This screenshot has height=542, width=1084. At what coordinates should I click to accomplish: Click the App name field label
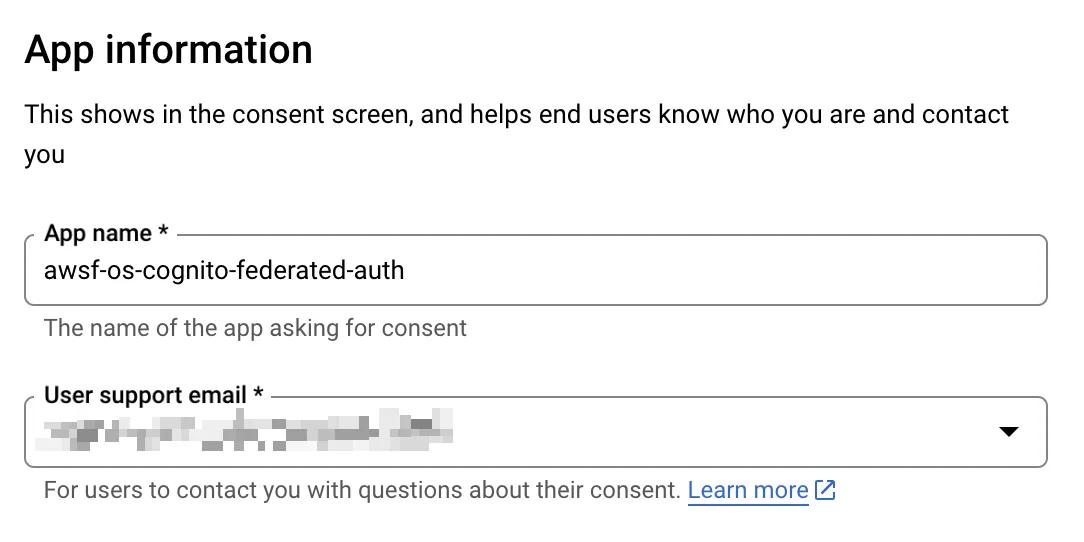click(x=98, y=233)
